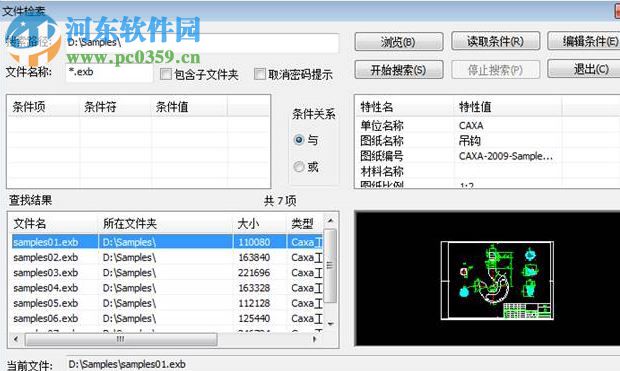
Task: Click the 条件项 column header
Action: pos(43,107)
